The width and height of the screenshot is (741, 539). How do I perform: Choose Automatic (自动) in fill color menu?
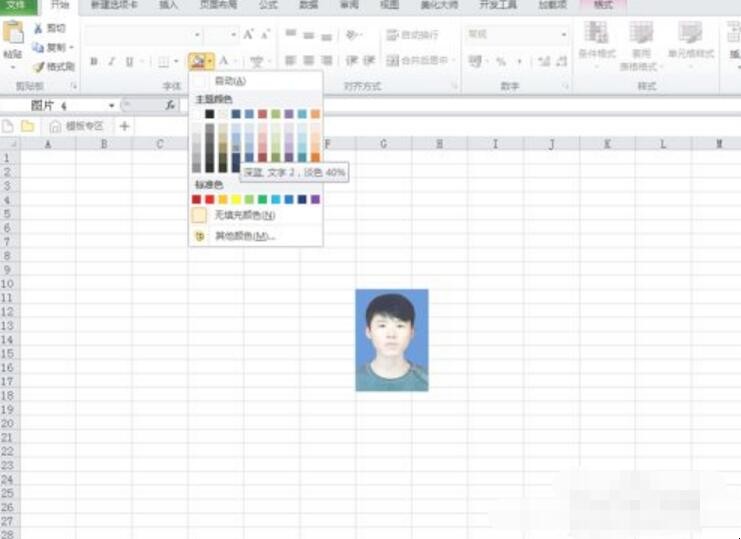(x=256, y=81)
